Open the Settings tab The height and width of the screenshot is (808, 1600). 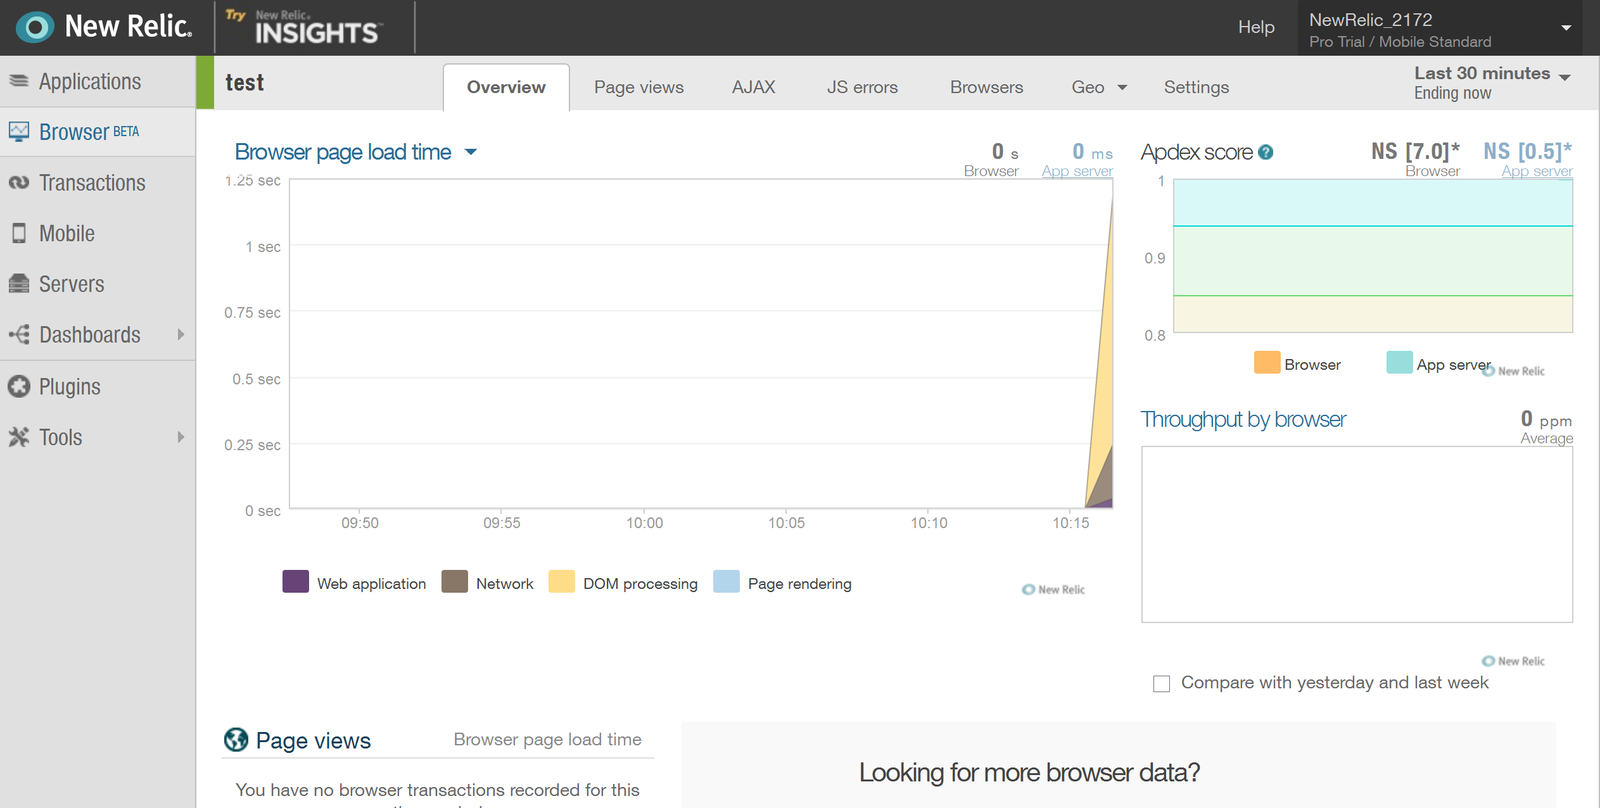click(1196, 87)
